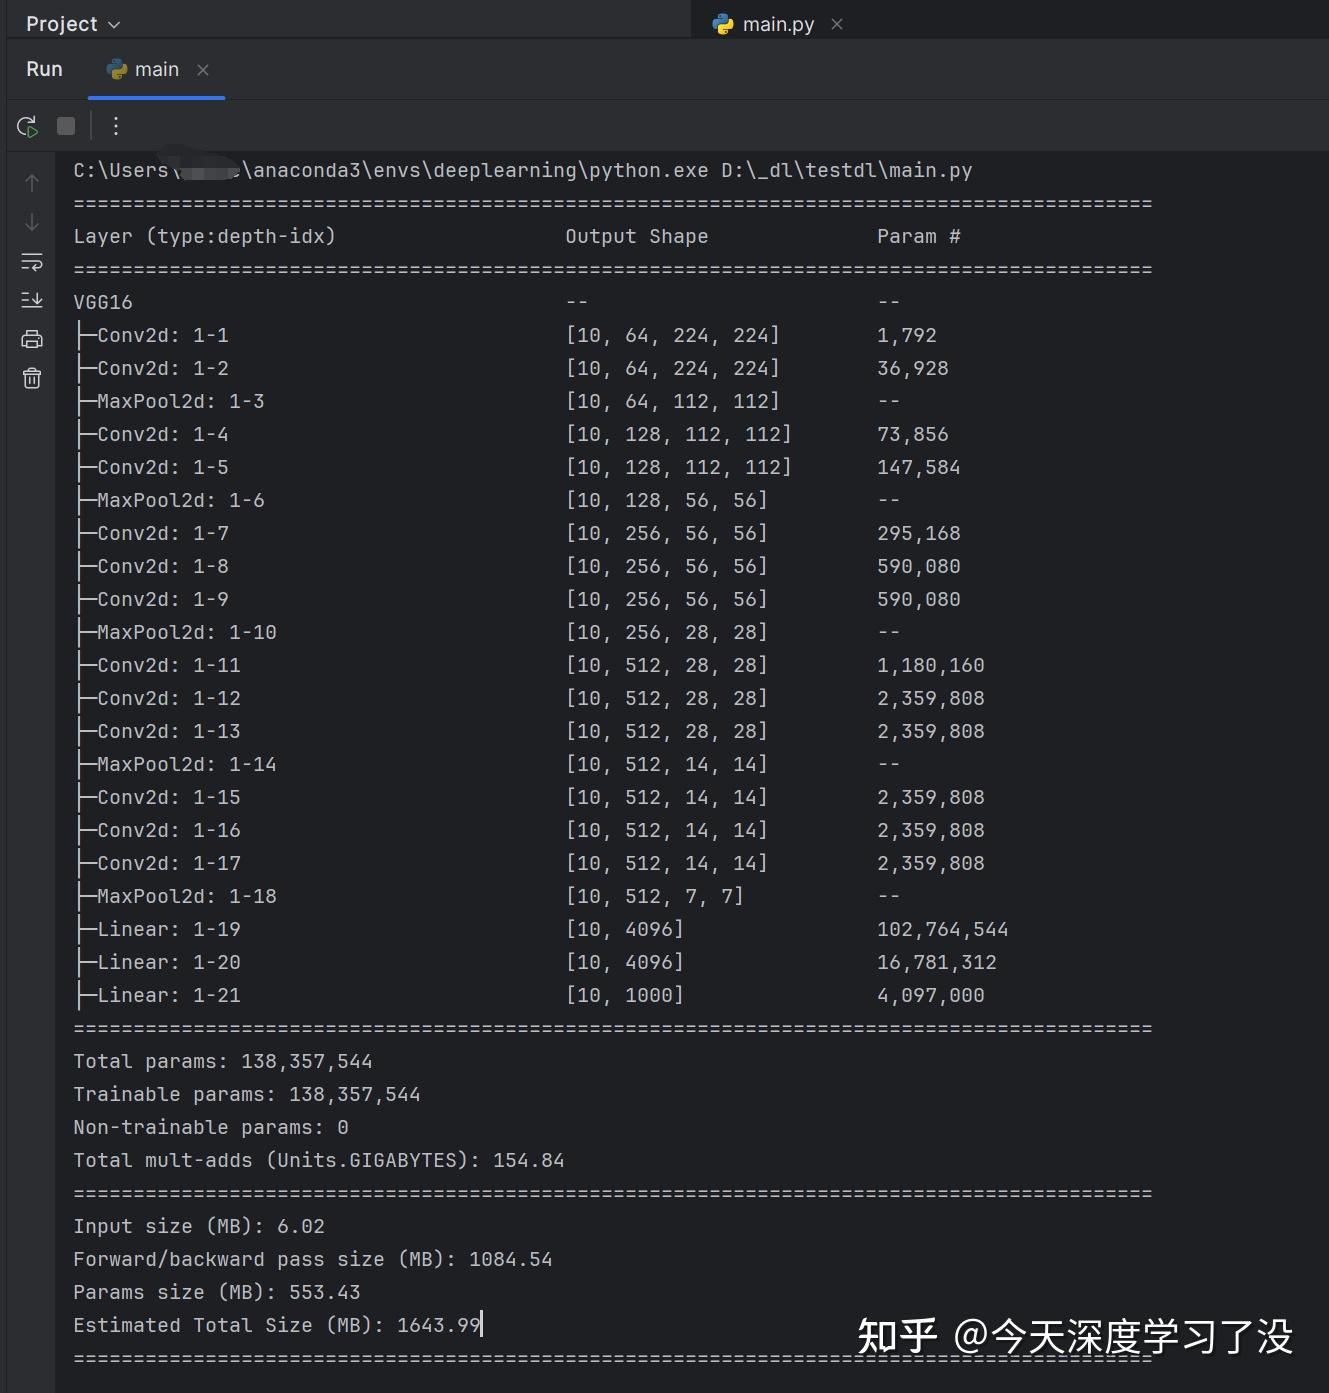Select the main run tab
This screenshot has height=1393, width=1329.
click(156, 69)
